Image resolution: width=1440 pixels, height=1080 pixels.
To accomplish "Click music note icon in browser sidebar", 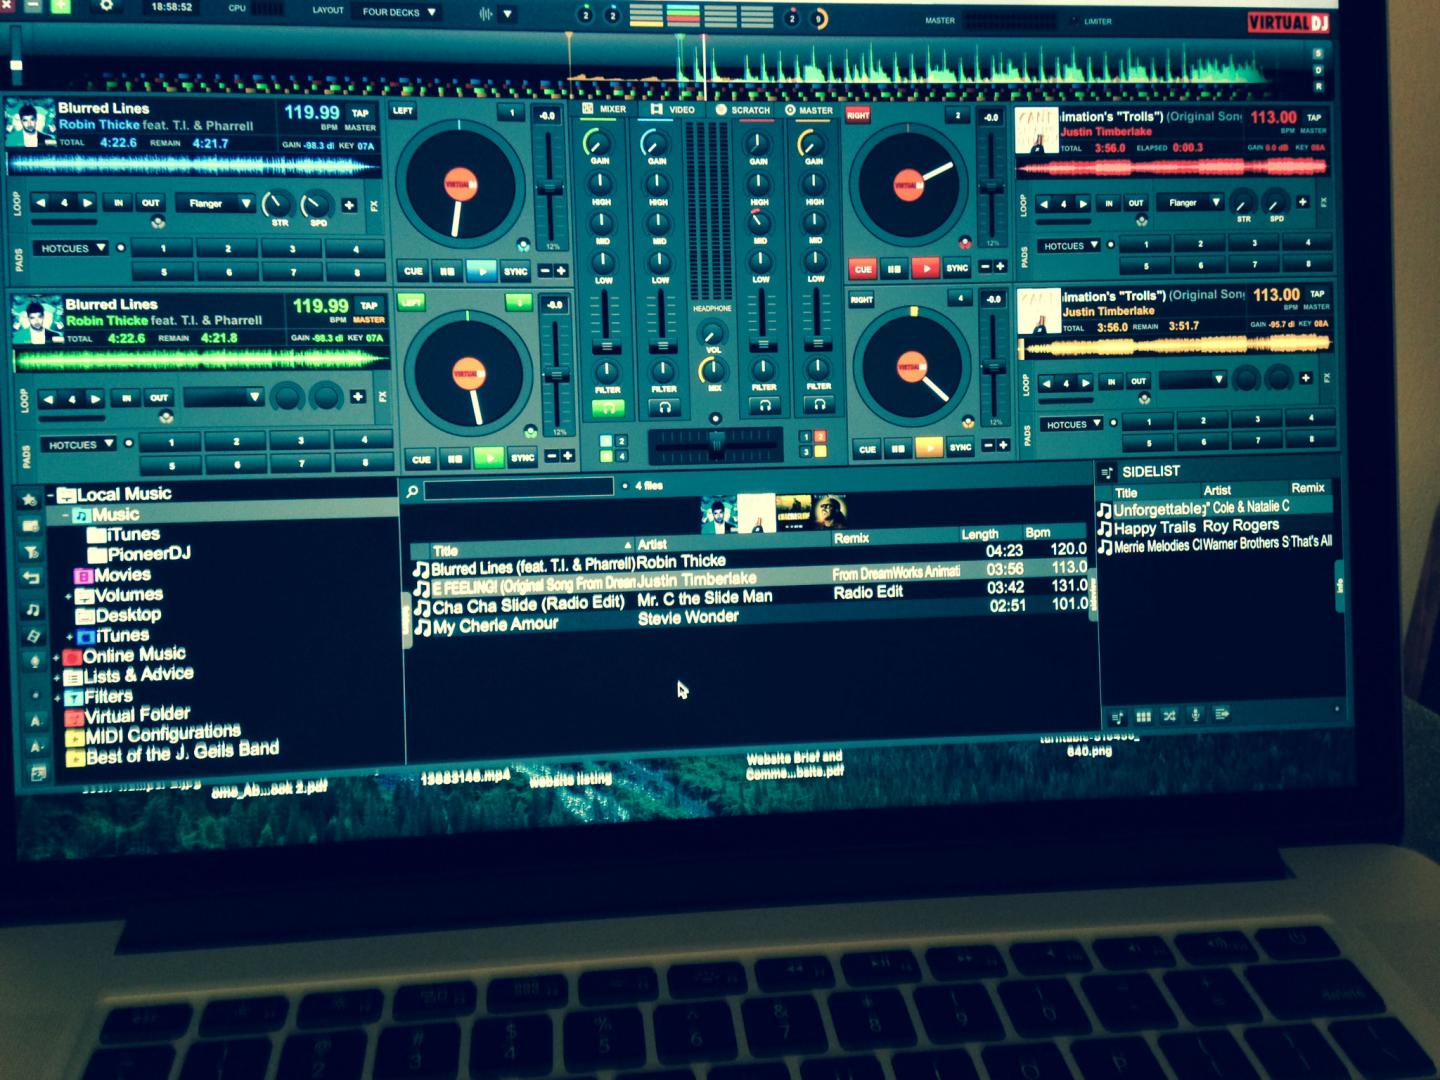I will (33, 608).
